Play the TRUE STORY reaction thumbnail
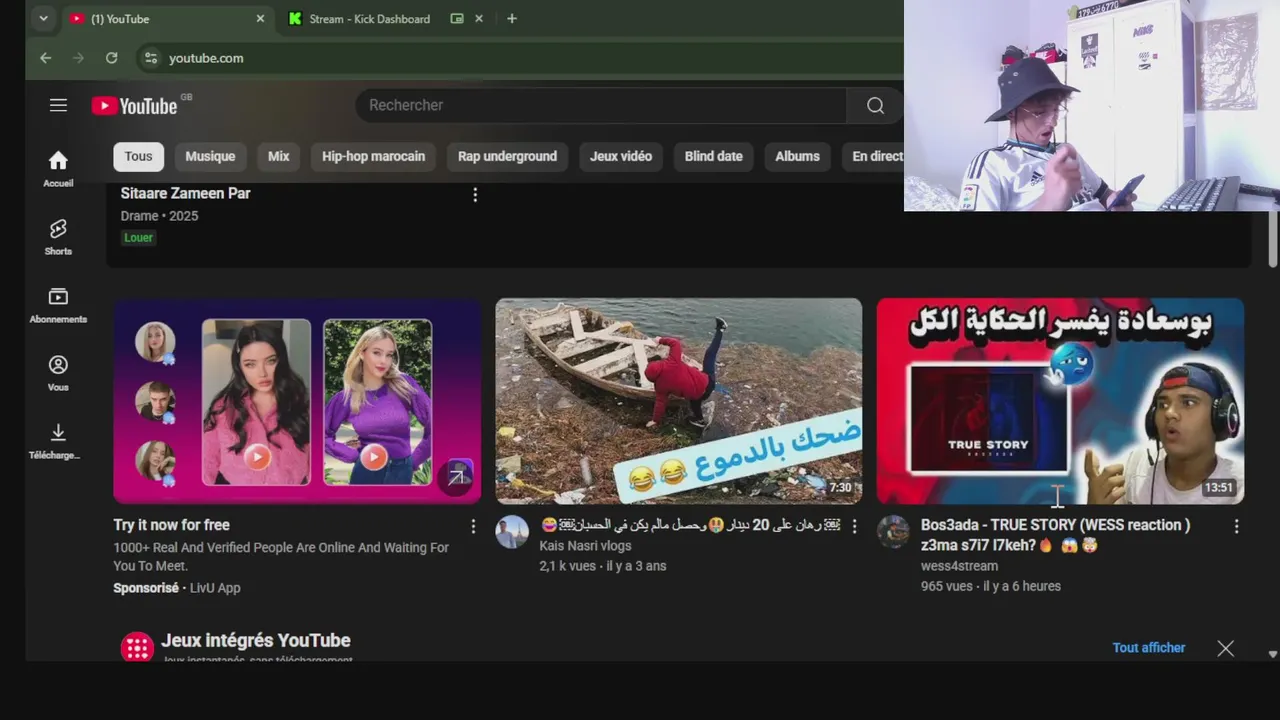1280x720 pixels. pos(1060,401)
